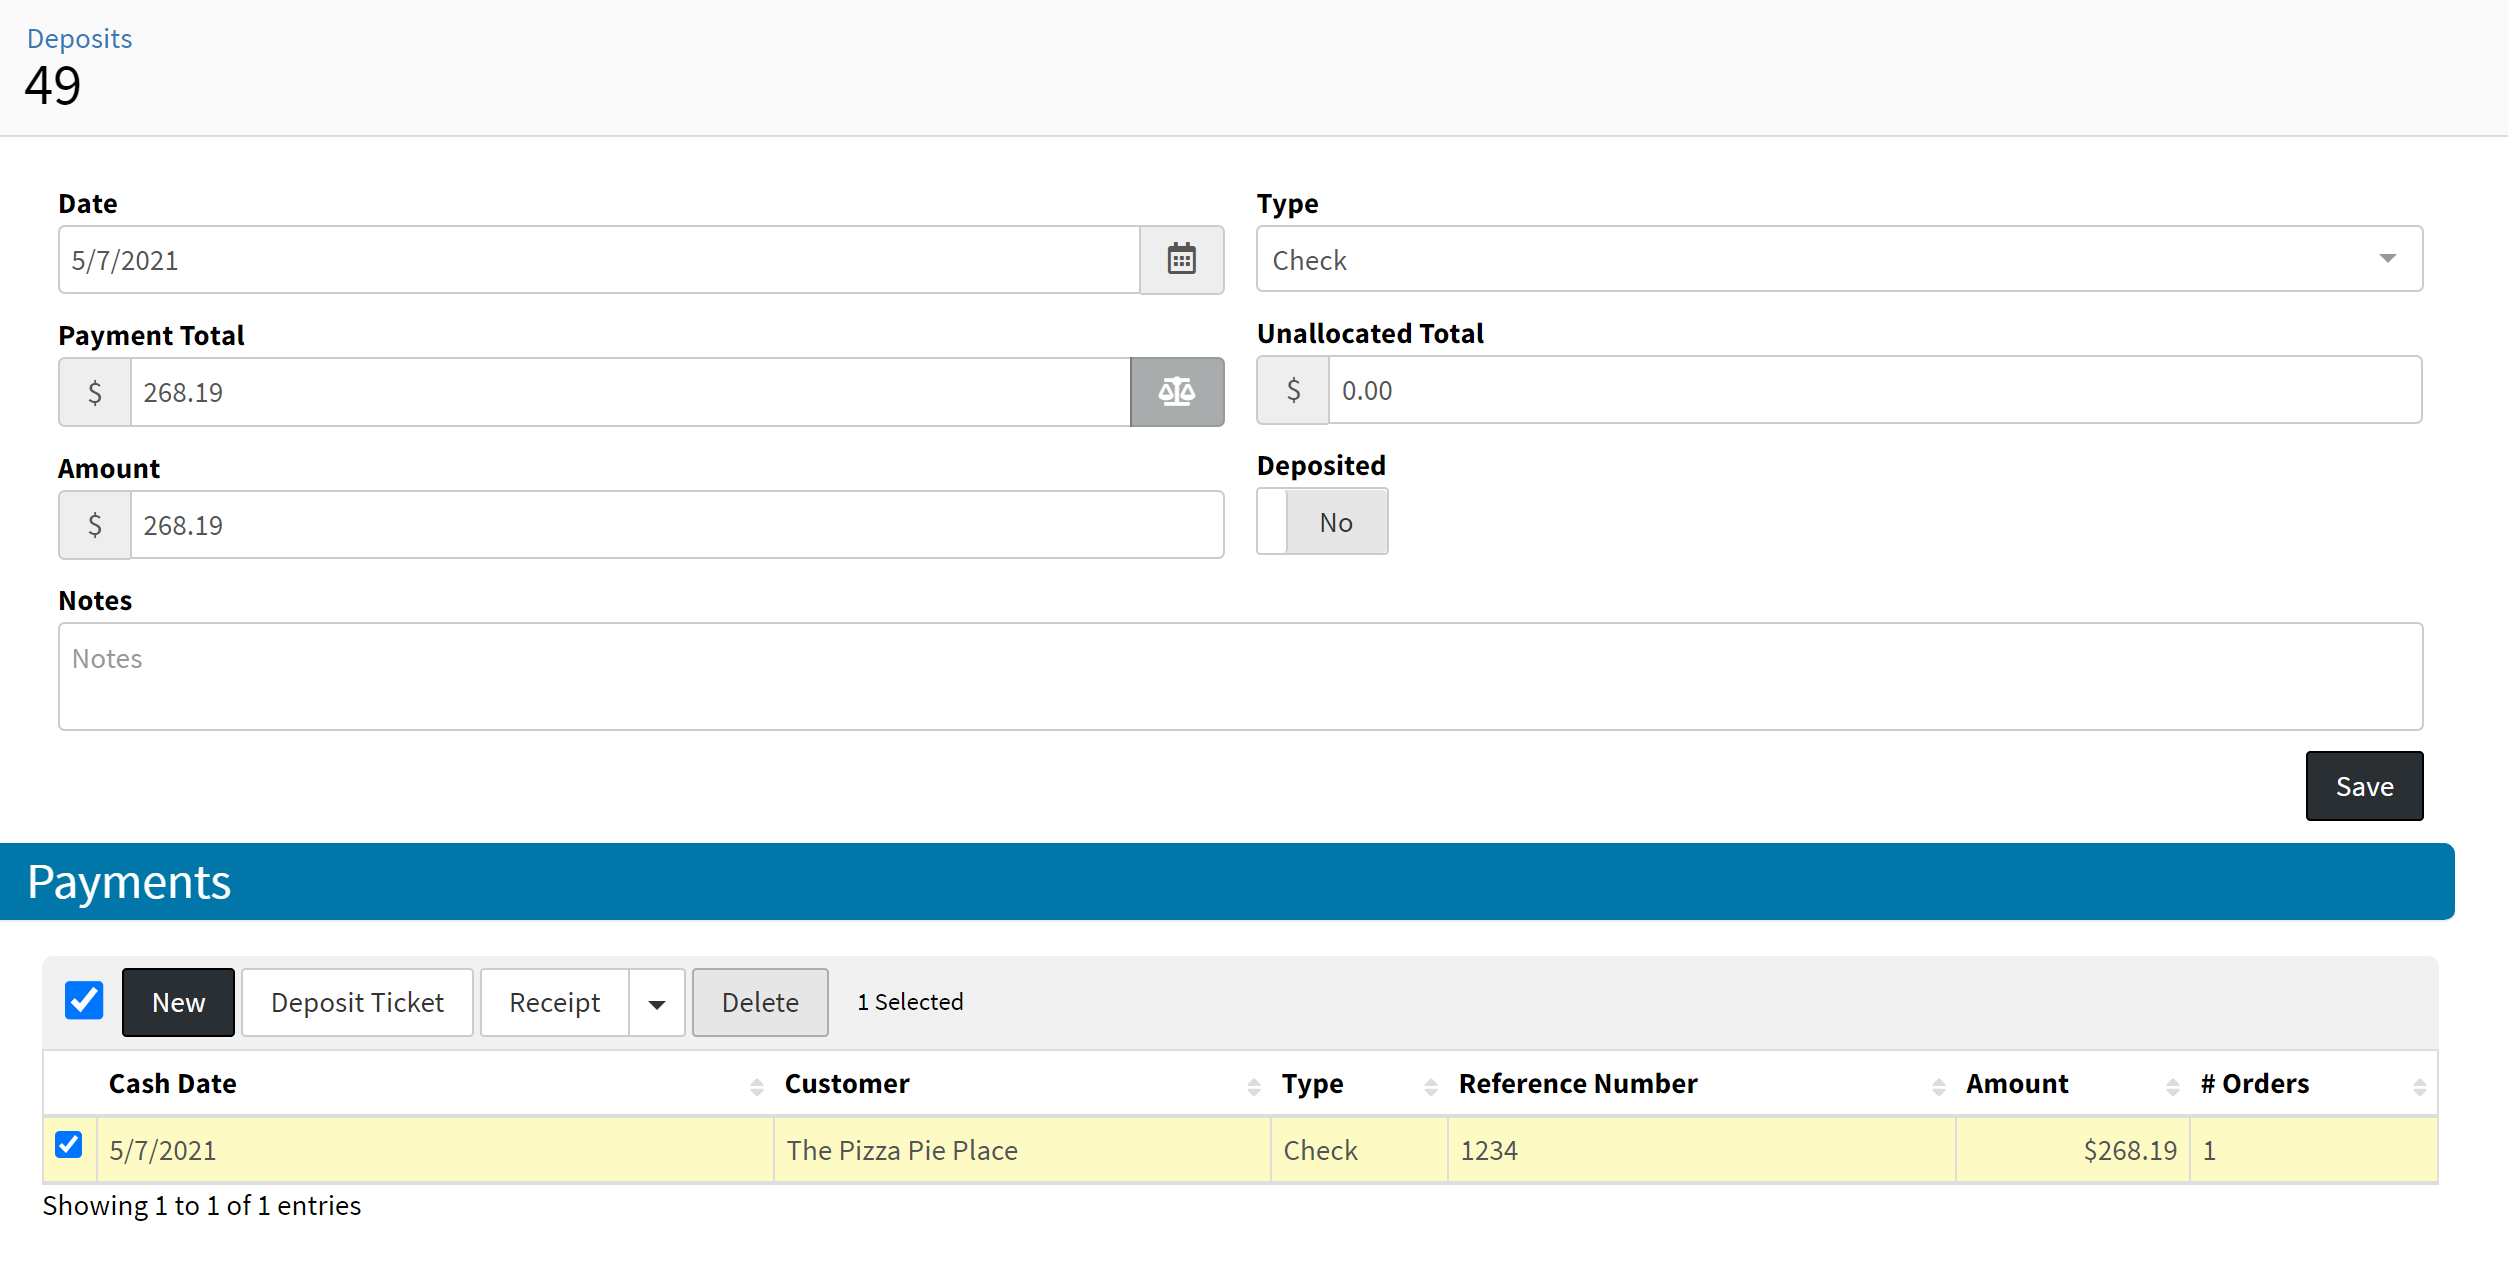Expand the Receipt dropdown arrow
Viewport: 2508px width, 1284px height.
657,1003
